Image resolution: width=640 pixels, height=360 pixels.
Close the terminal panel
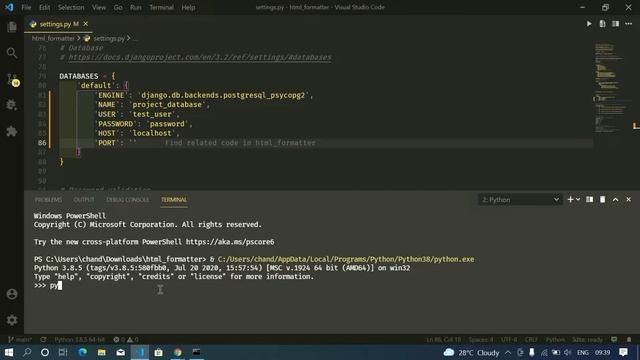(x=629, y=200)
